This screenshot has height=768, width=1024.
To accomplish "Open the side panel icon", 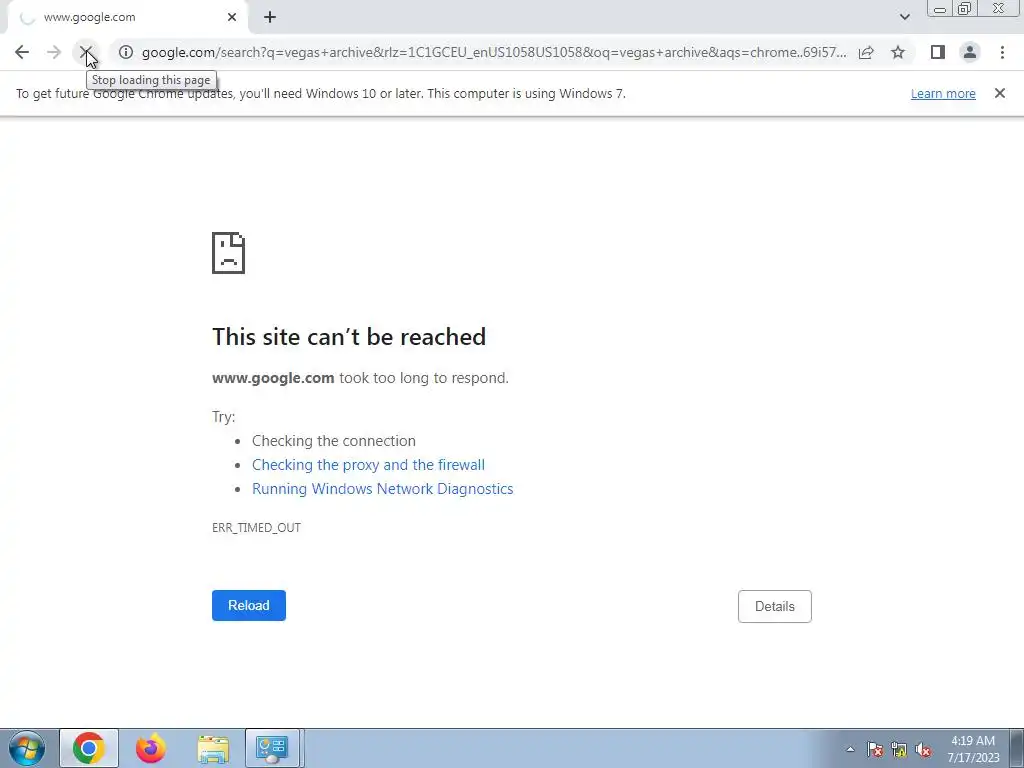I will click(938, 52).
